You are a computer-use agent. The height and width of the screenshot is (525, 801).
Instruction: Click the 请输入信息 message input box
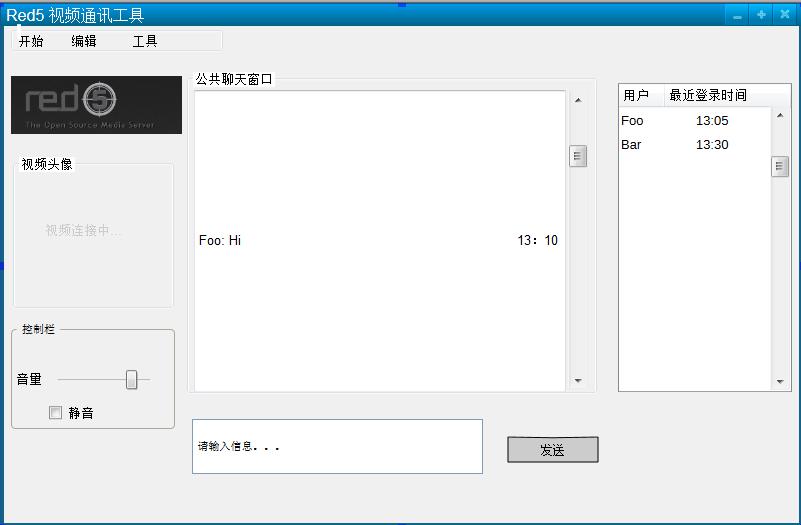[337, 446]
